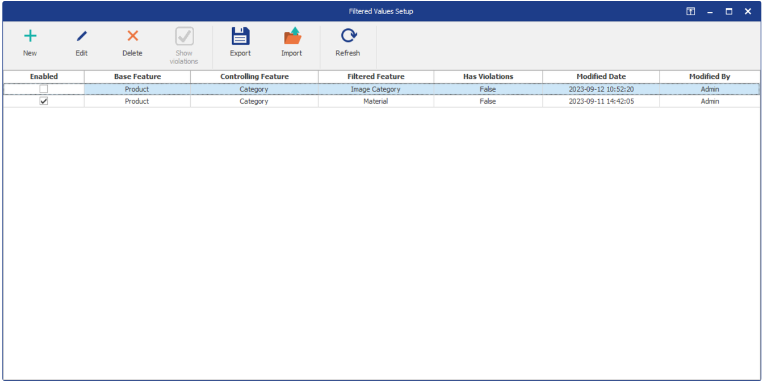This screenshot has width=766, height=382.
Task: Sort by the Has Violations column header
Action: (x=488, y=77)
